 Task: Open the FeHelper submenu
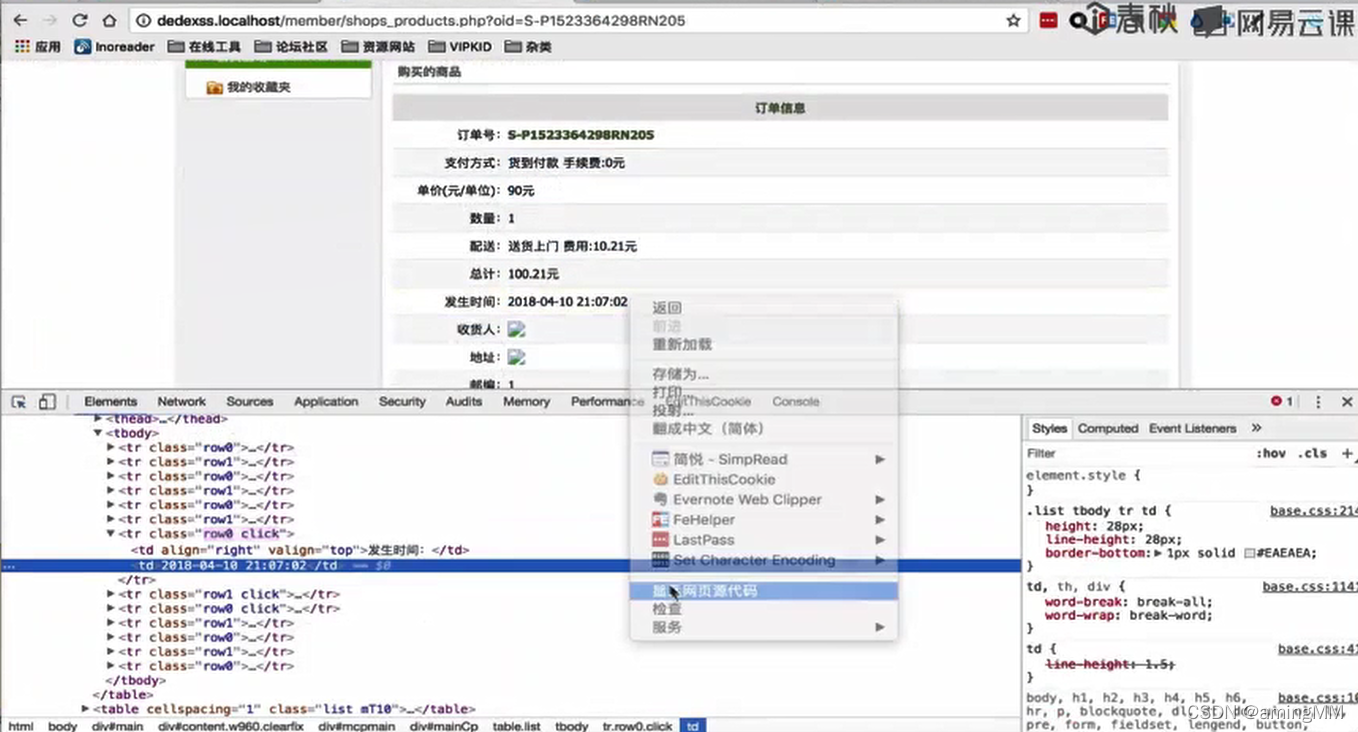point(763,519)
